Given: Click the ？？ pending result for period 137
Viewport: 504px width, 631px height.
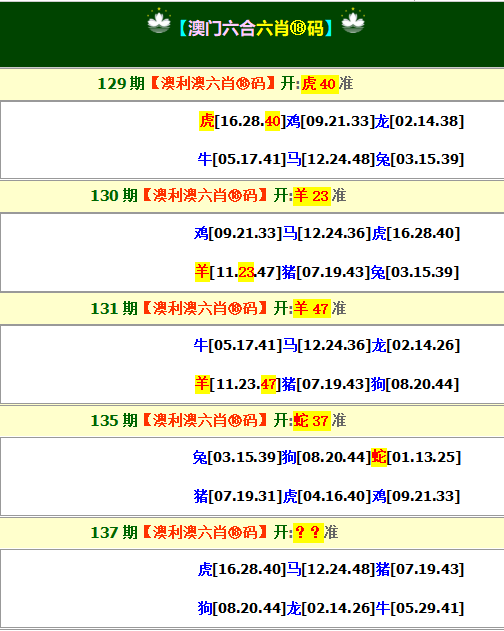Looking at the screenshot, I should click(x=308, y=533).
